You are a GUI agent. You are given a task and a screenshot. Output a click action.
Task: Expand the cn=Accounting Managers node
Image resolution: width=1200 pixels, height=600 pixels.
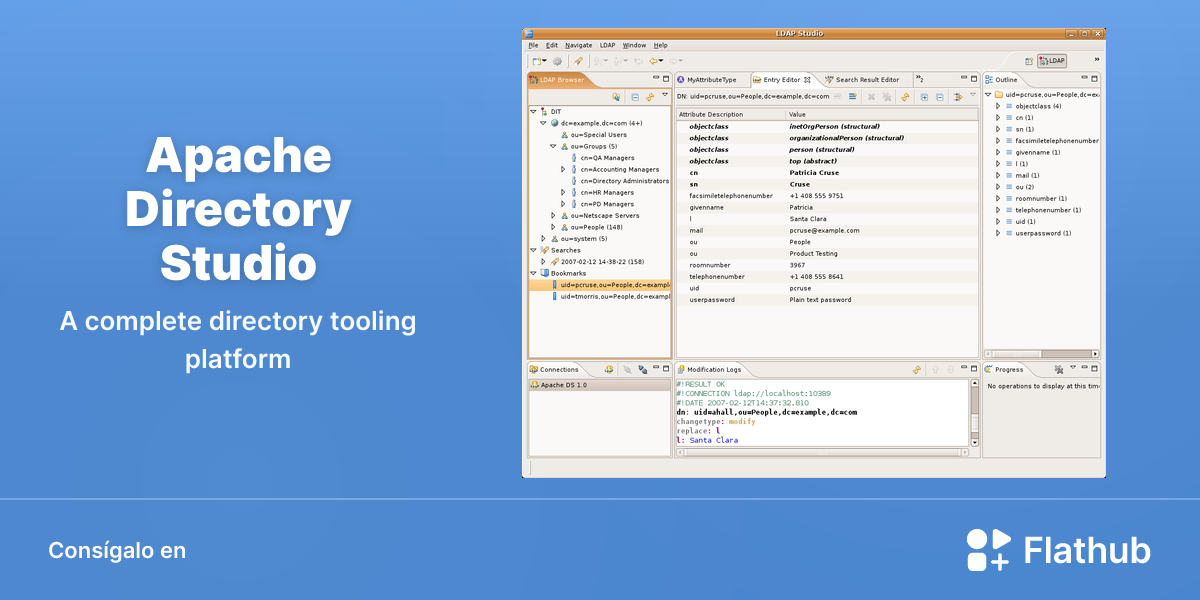click(x=563, y=169)
